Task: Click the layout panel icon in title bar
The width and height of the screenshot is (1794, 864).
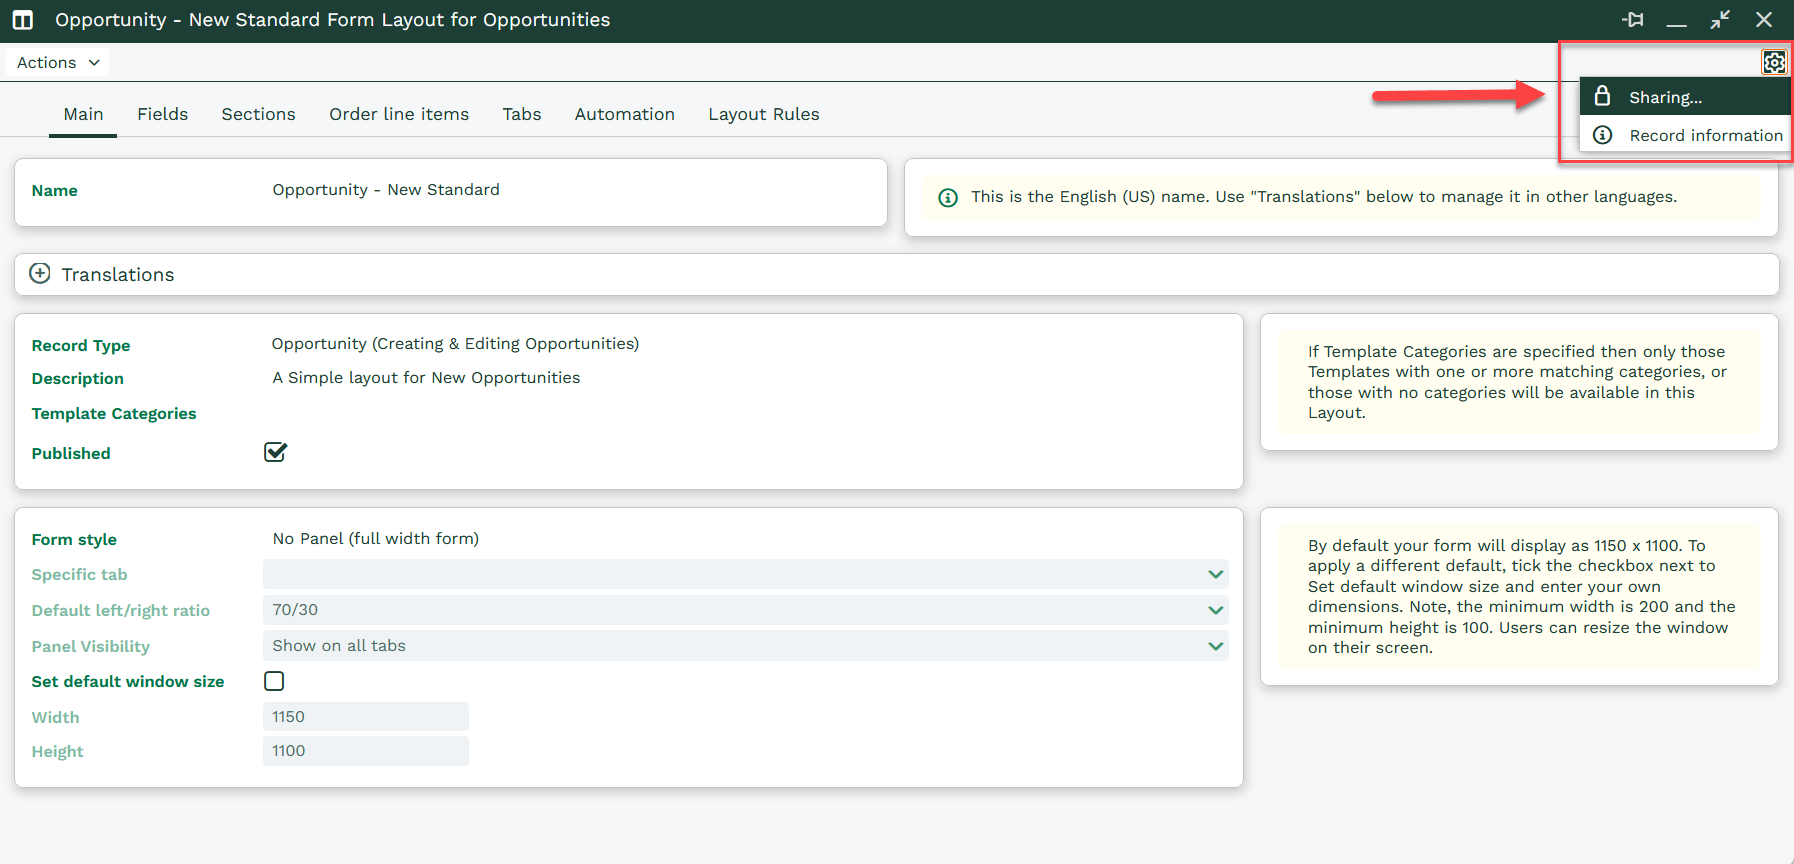Action: (22, 20)
